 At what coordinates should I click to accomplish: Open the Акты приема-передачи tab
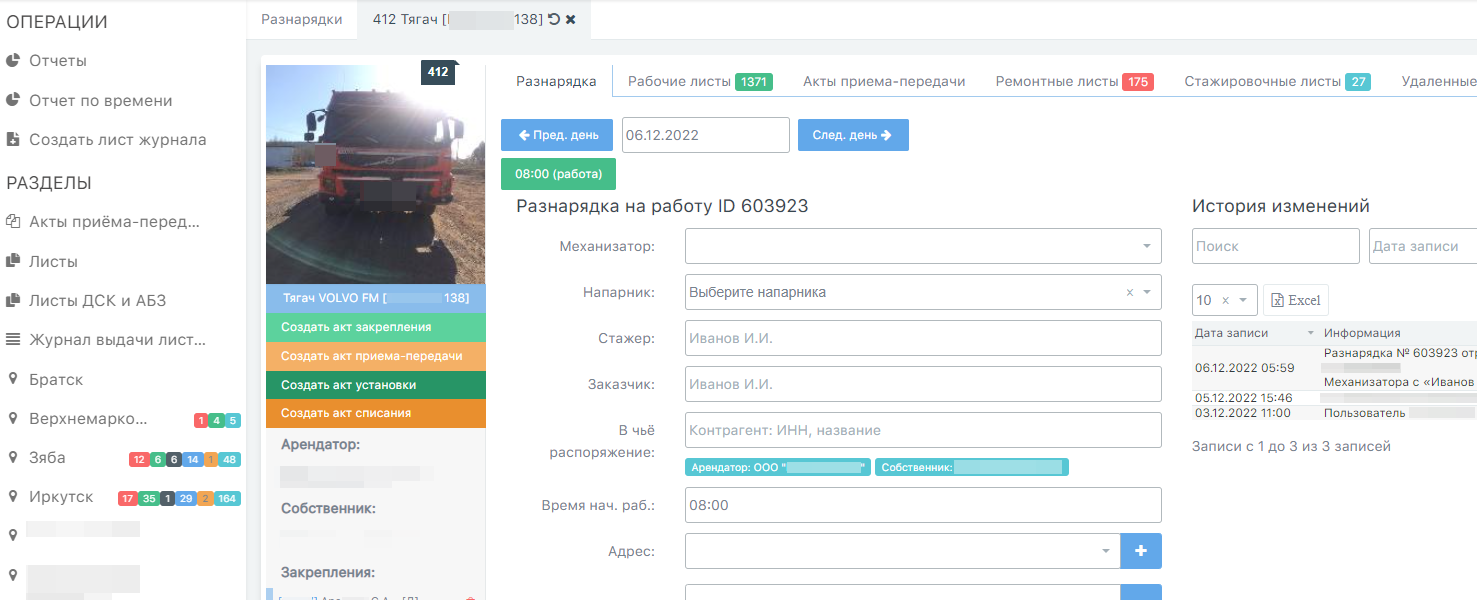(884, 82)
